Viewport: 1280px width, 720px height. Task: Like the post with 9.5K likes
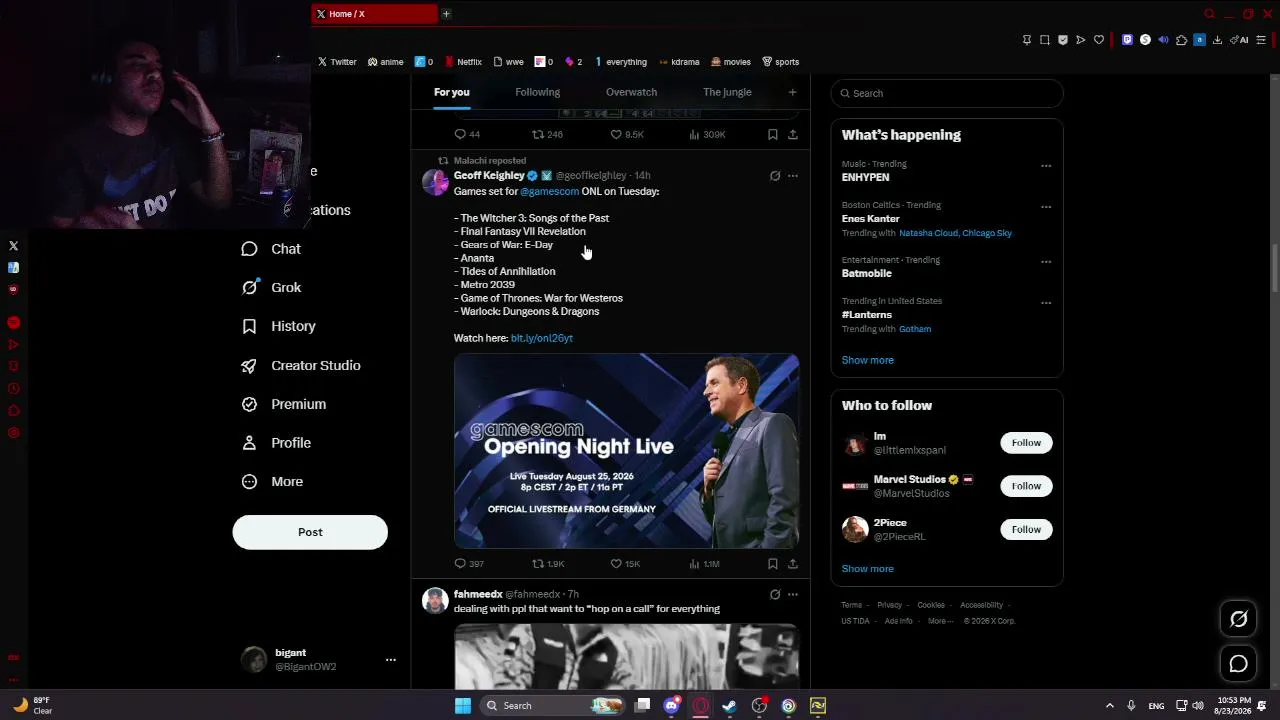626,134
